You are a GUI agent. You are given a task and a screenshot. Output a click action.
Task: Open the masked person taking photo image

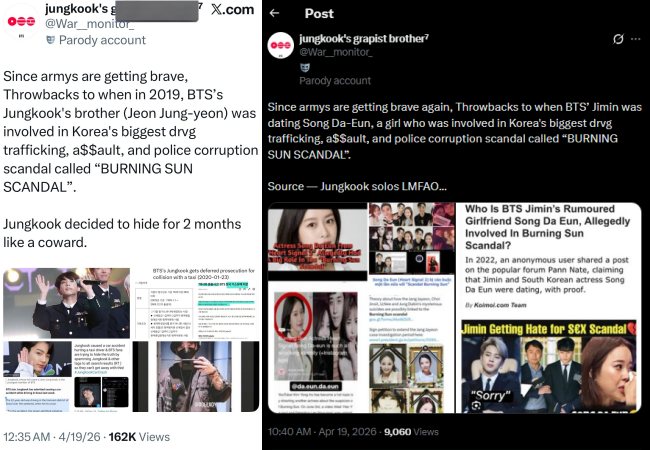pyautogui.click(x=196, y=376)
